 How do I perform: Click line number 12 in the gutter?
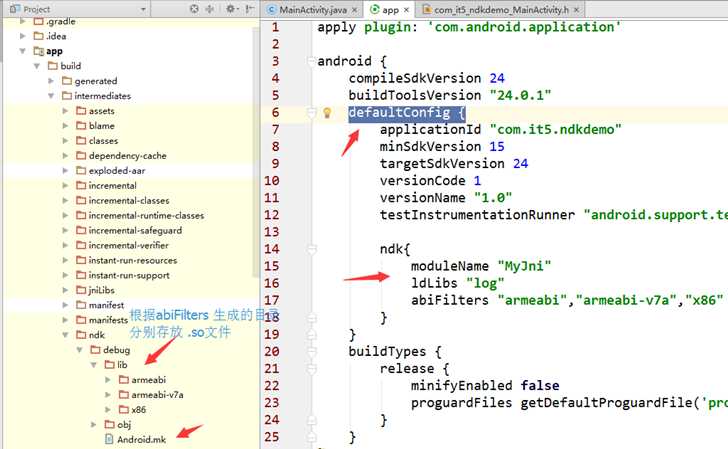tap(272, 215)
